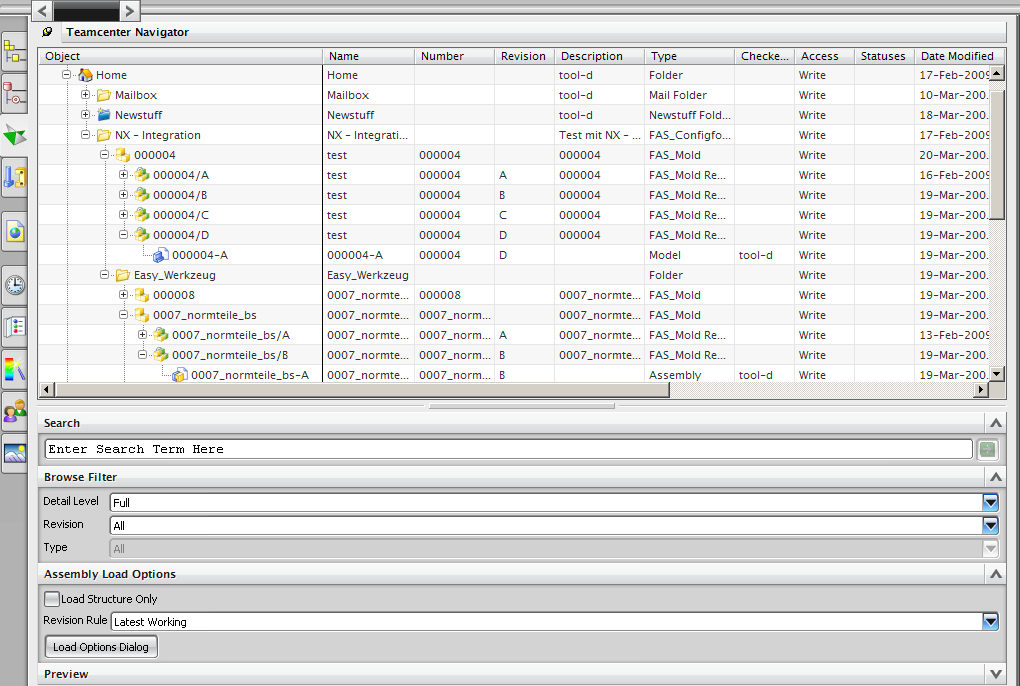
Task: Click the horizontal scrollbar right arrow
Action: [981, 389]
